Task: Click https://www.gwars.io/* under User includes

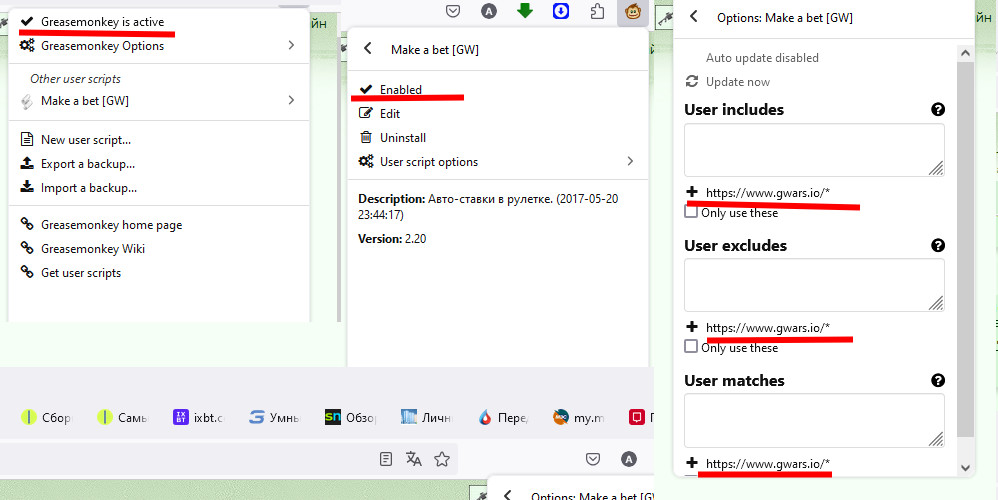Action: 768,193
